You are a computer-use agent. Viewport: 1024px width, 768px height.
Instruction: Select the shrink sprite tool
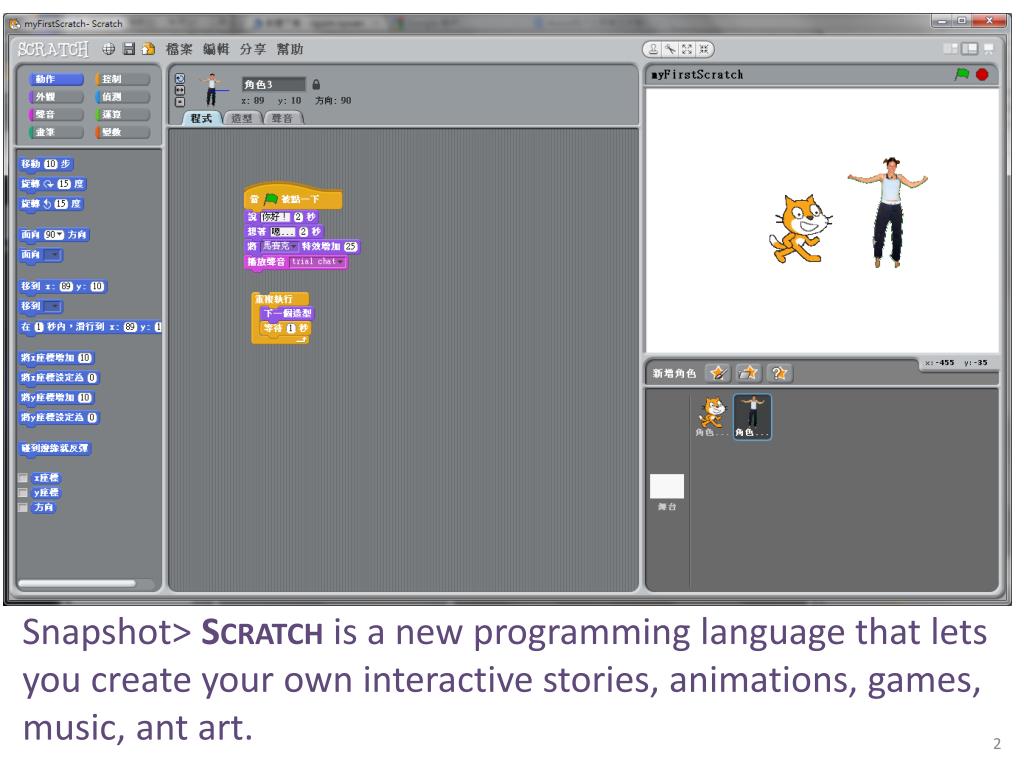tap(704, 49)
